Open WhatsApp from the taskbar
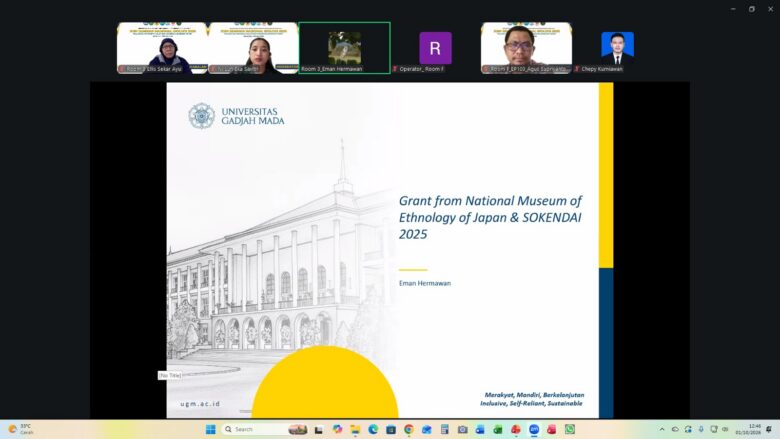The image size is (780, 439). pyautogui.click(x=570, y=429)
